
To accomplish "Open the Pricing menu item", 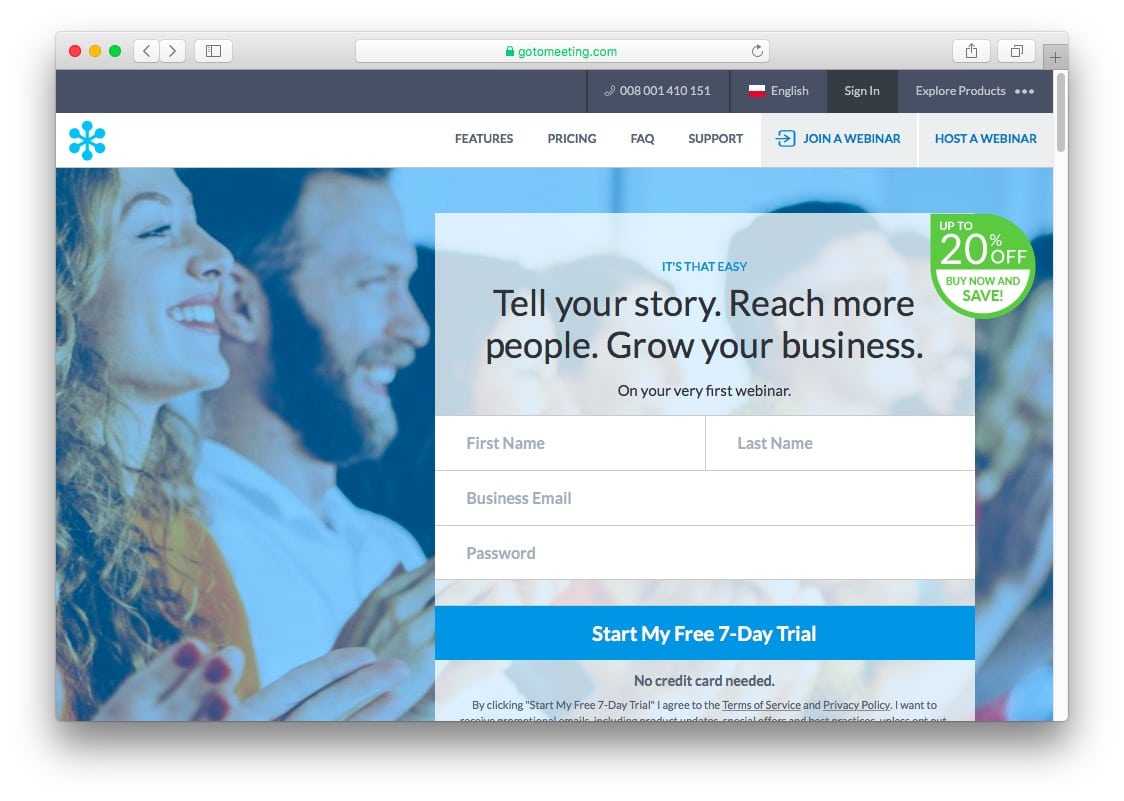I will click(572, 138).
